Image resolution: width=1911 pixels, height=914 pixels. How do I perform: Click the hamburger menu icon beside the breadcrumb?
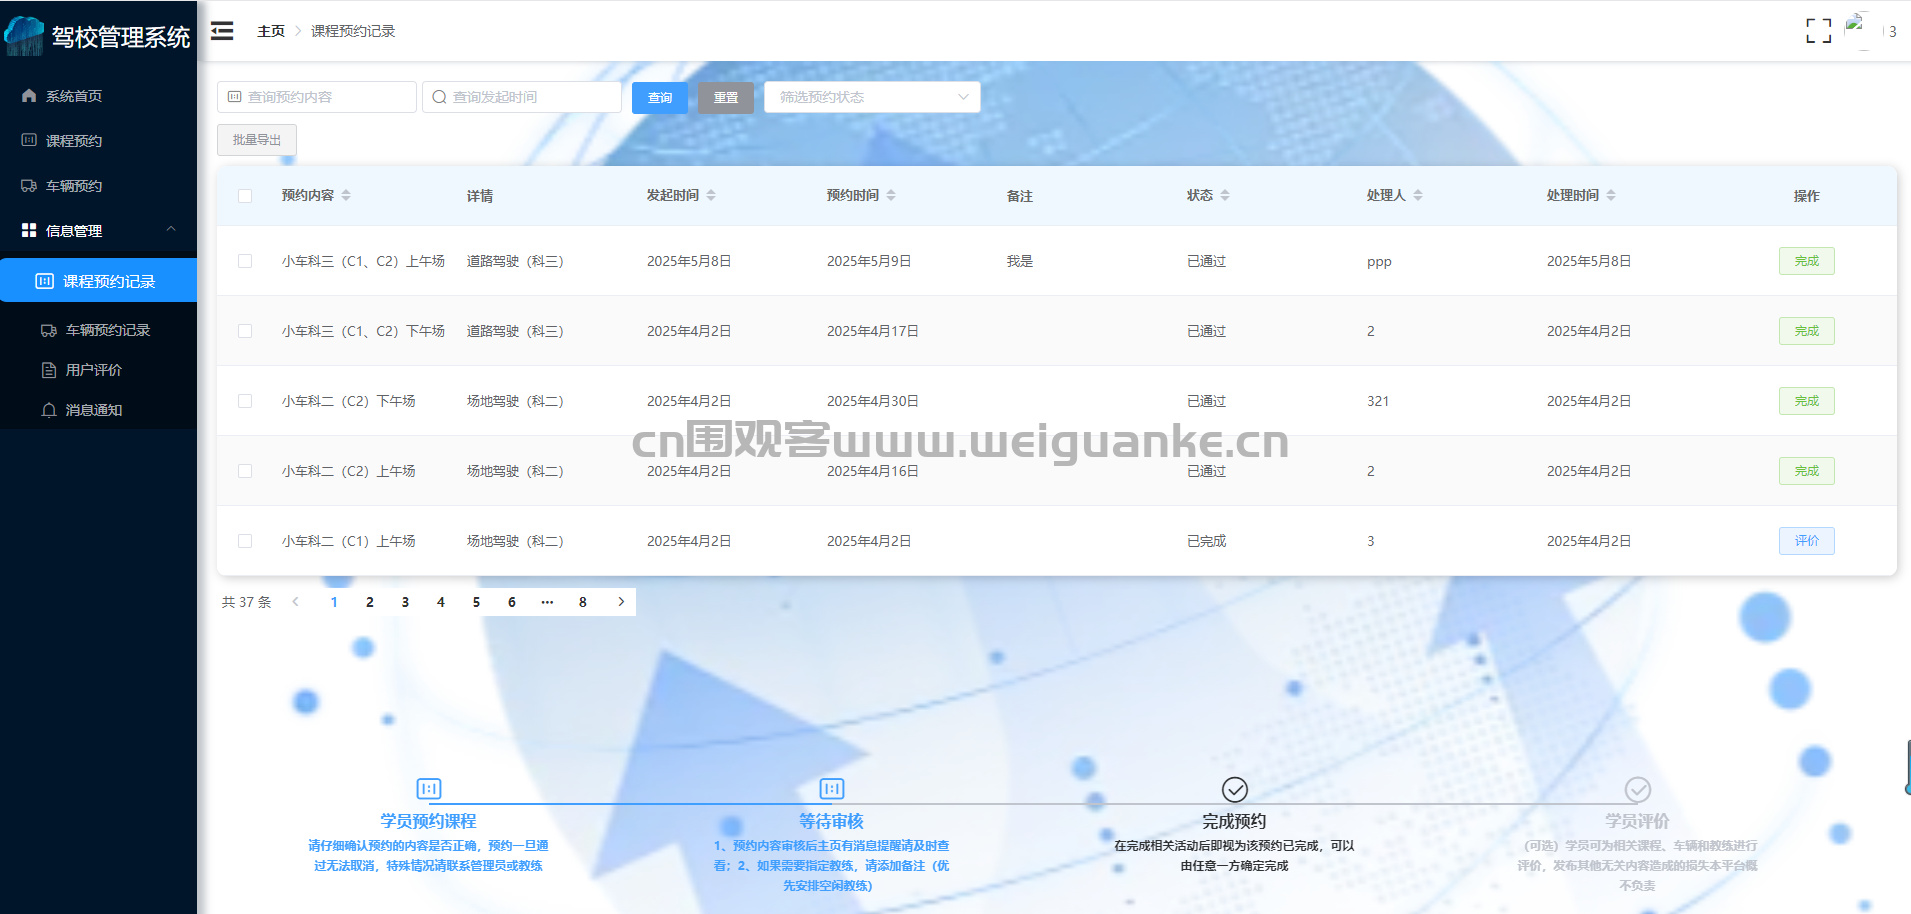221,31
